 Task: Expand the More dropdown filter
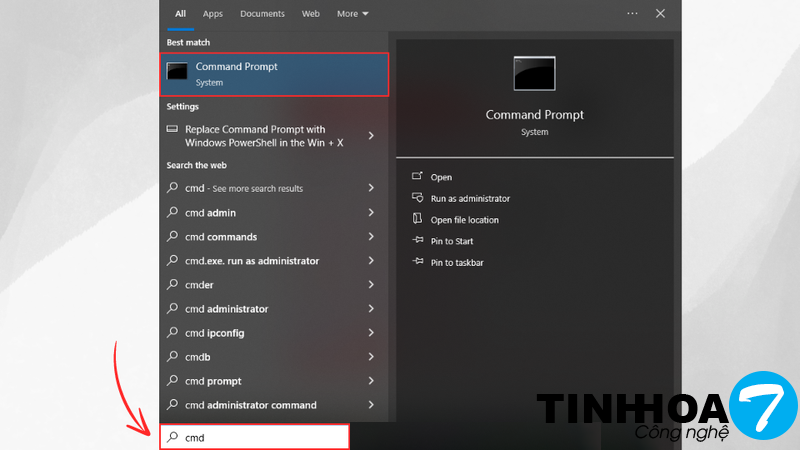coord(352,14)
